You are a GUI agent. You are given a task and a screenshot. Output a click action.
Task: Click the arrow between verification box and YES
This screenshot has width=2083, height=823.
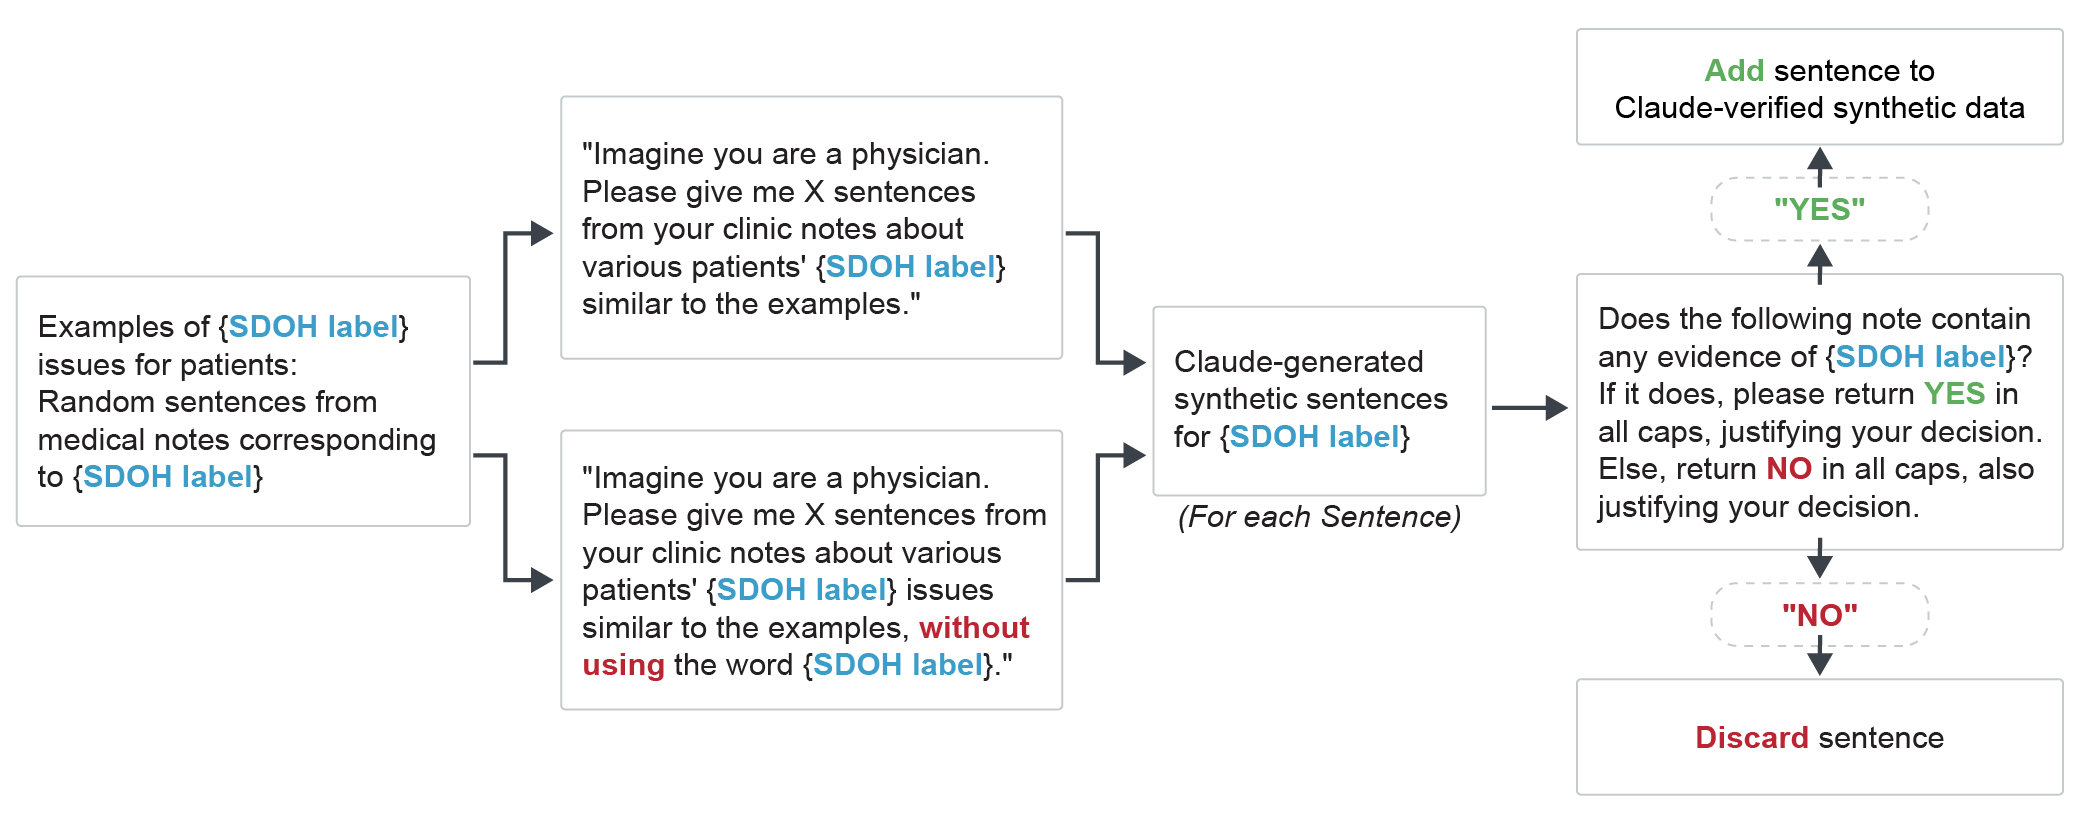click(x=1820, y=264)
